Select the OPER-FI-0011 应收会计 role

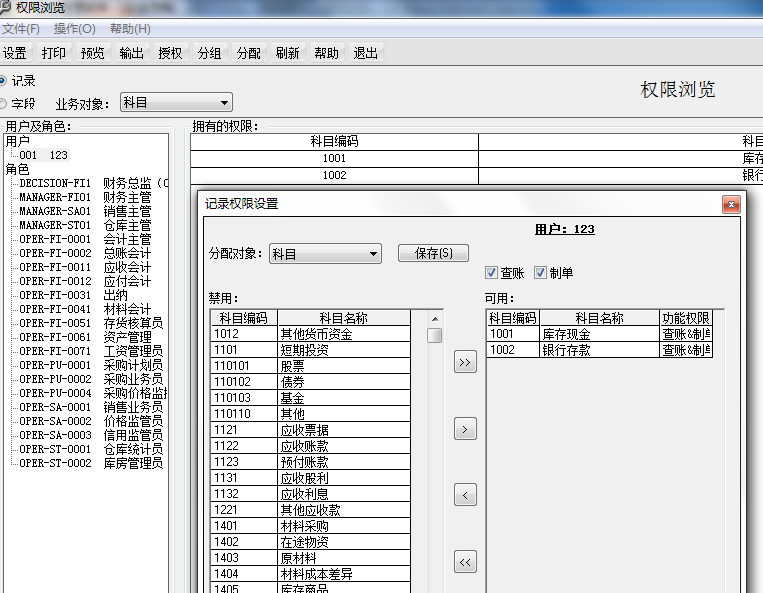85,267
